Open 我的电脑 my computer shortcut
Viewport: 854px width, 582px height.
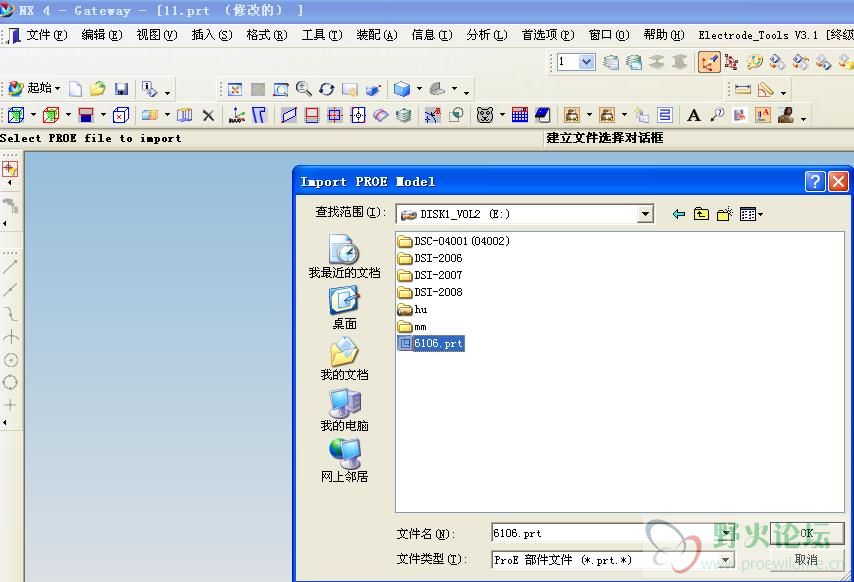tap(344, 410)
